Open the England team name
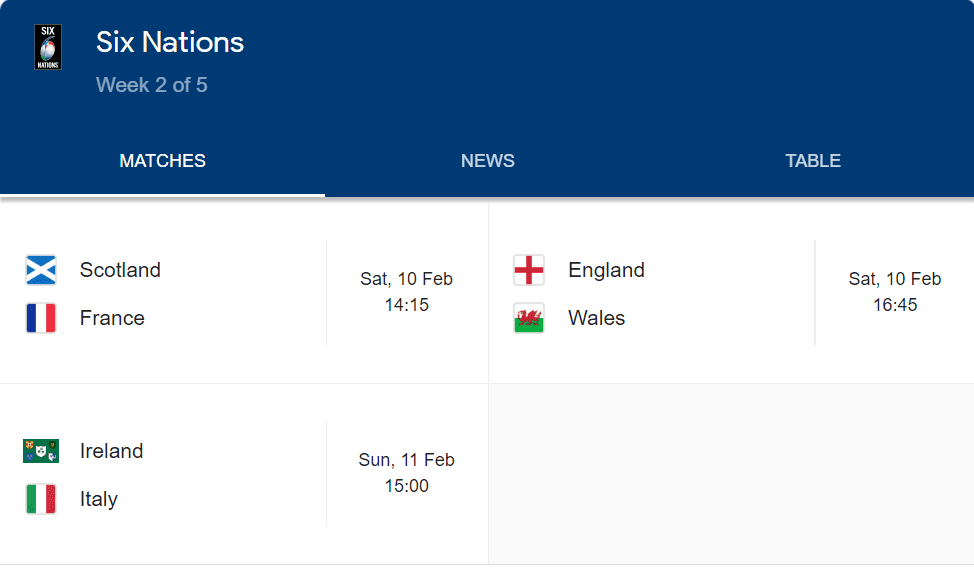The height and width of the screenshot is (569, 974). tap(606, 270)
